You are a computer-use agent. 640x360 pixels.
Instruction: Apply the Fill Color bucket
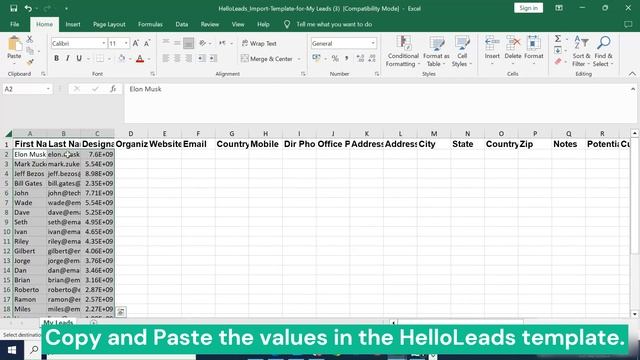click(122, 58)
